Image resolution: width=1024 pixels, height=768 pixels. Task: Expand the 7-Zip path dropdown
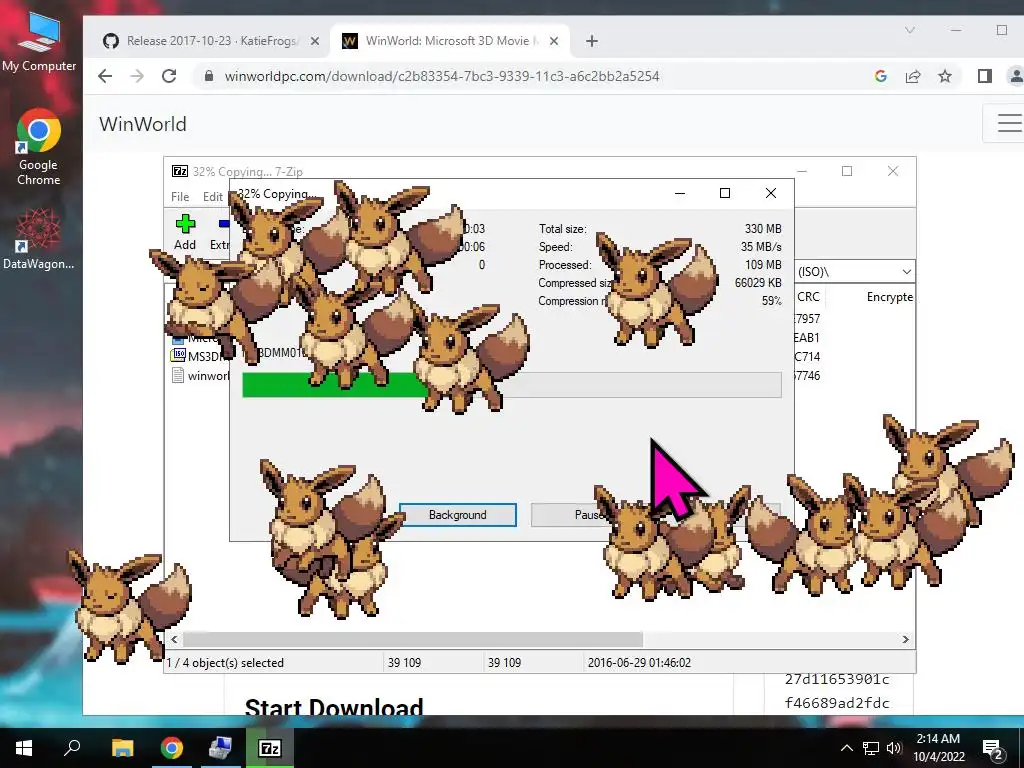coord(906,272)
